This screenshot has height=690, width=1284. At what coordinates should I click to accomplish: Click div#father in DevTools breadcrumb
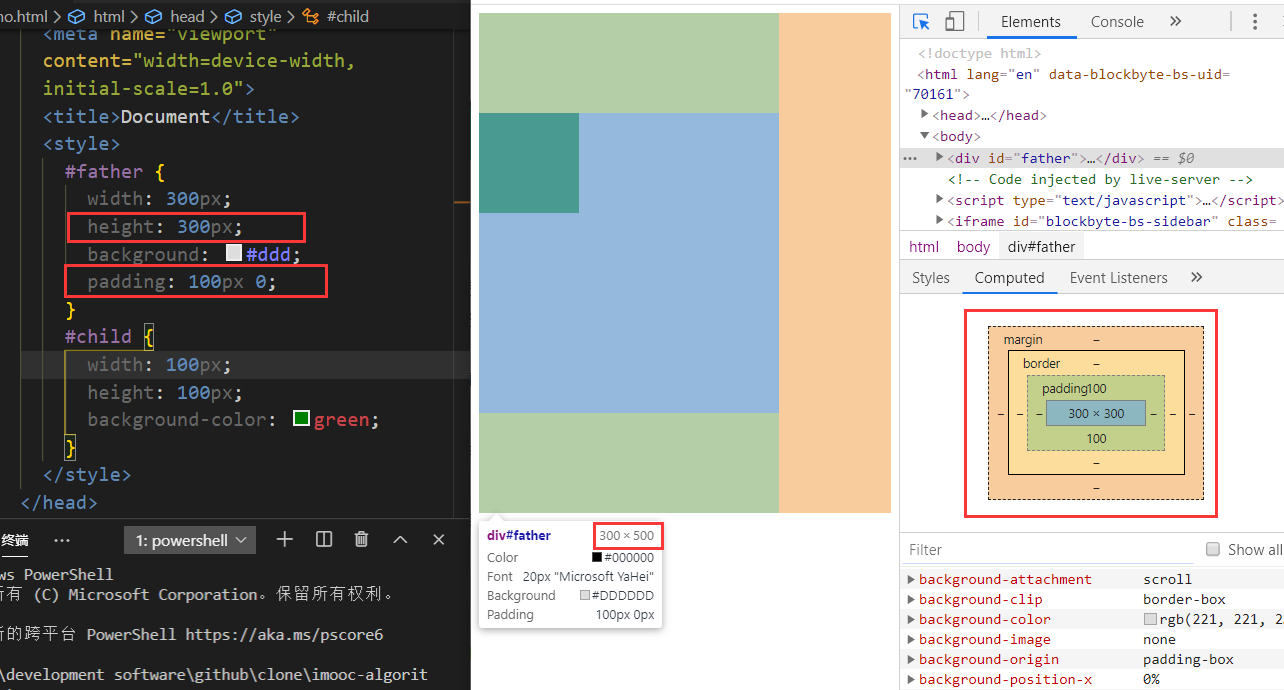(1041, 246)
